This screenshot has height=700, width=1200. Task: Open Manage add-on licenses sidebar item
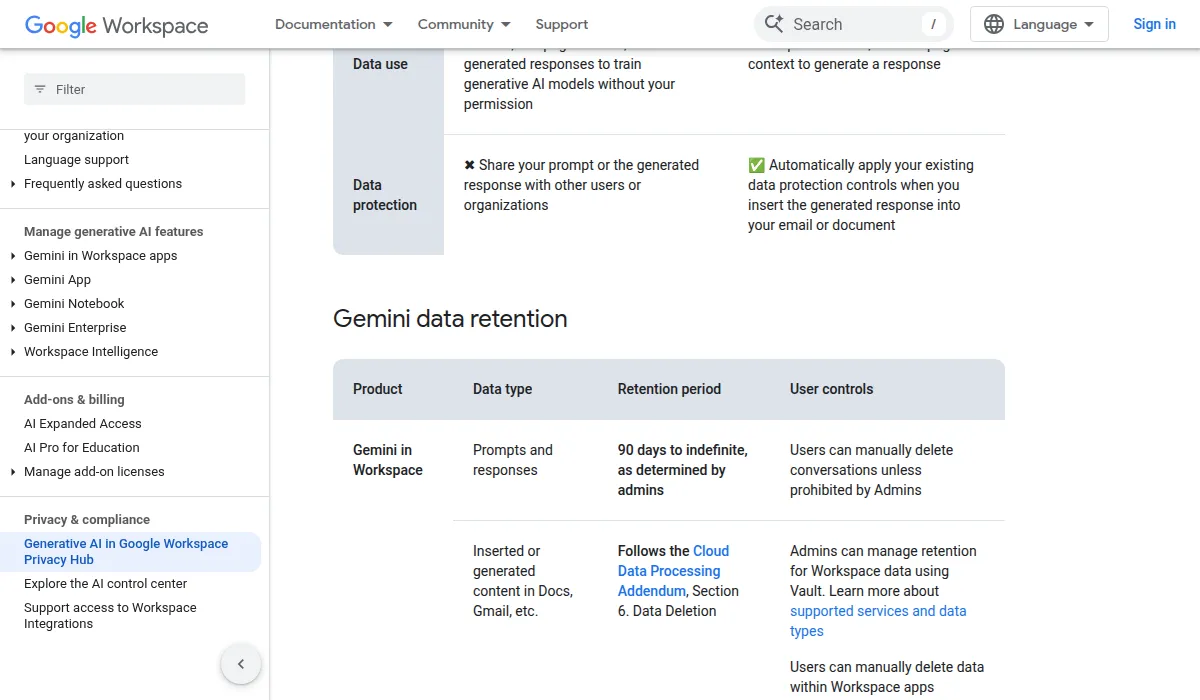click(x=95, y=472)
